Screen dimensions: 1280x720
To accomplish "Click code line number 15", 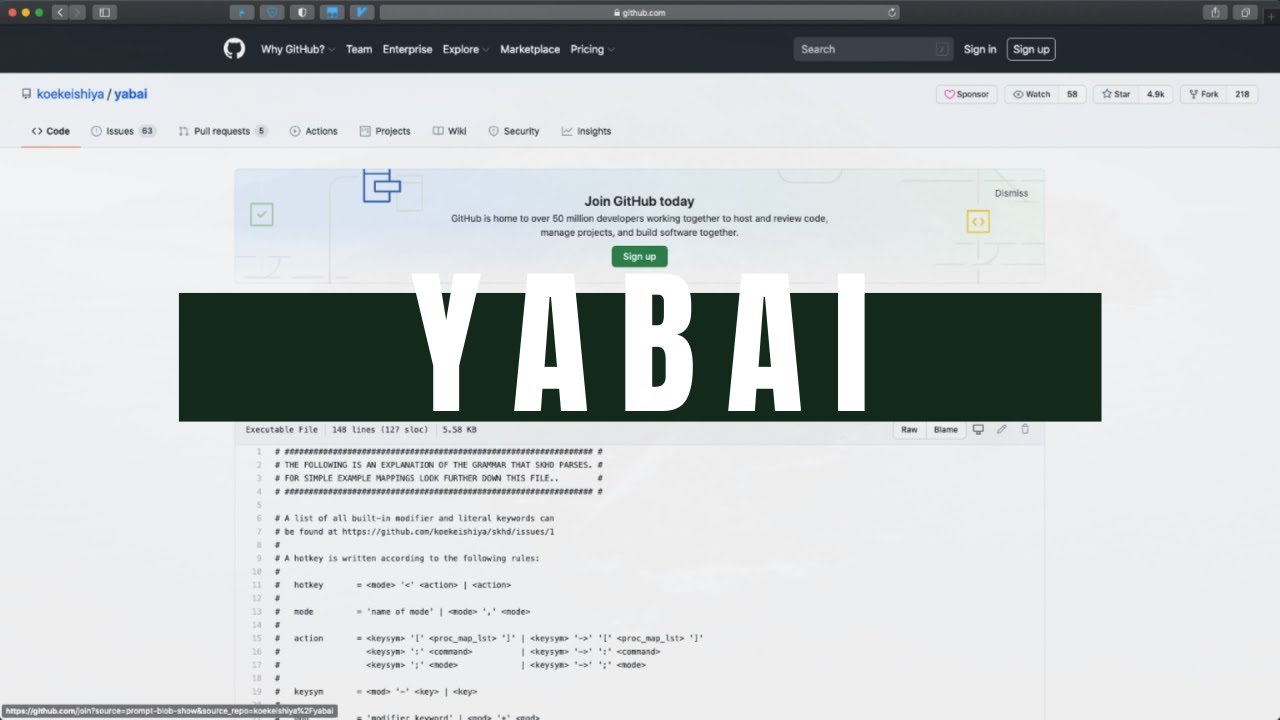I will tap(256, 638).
